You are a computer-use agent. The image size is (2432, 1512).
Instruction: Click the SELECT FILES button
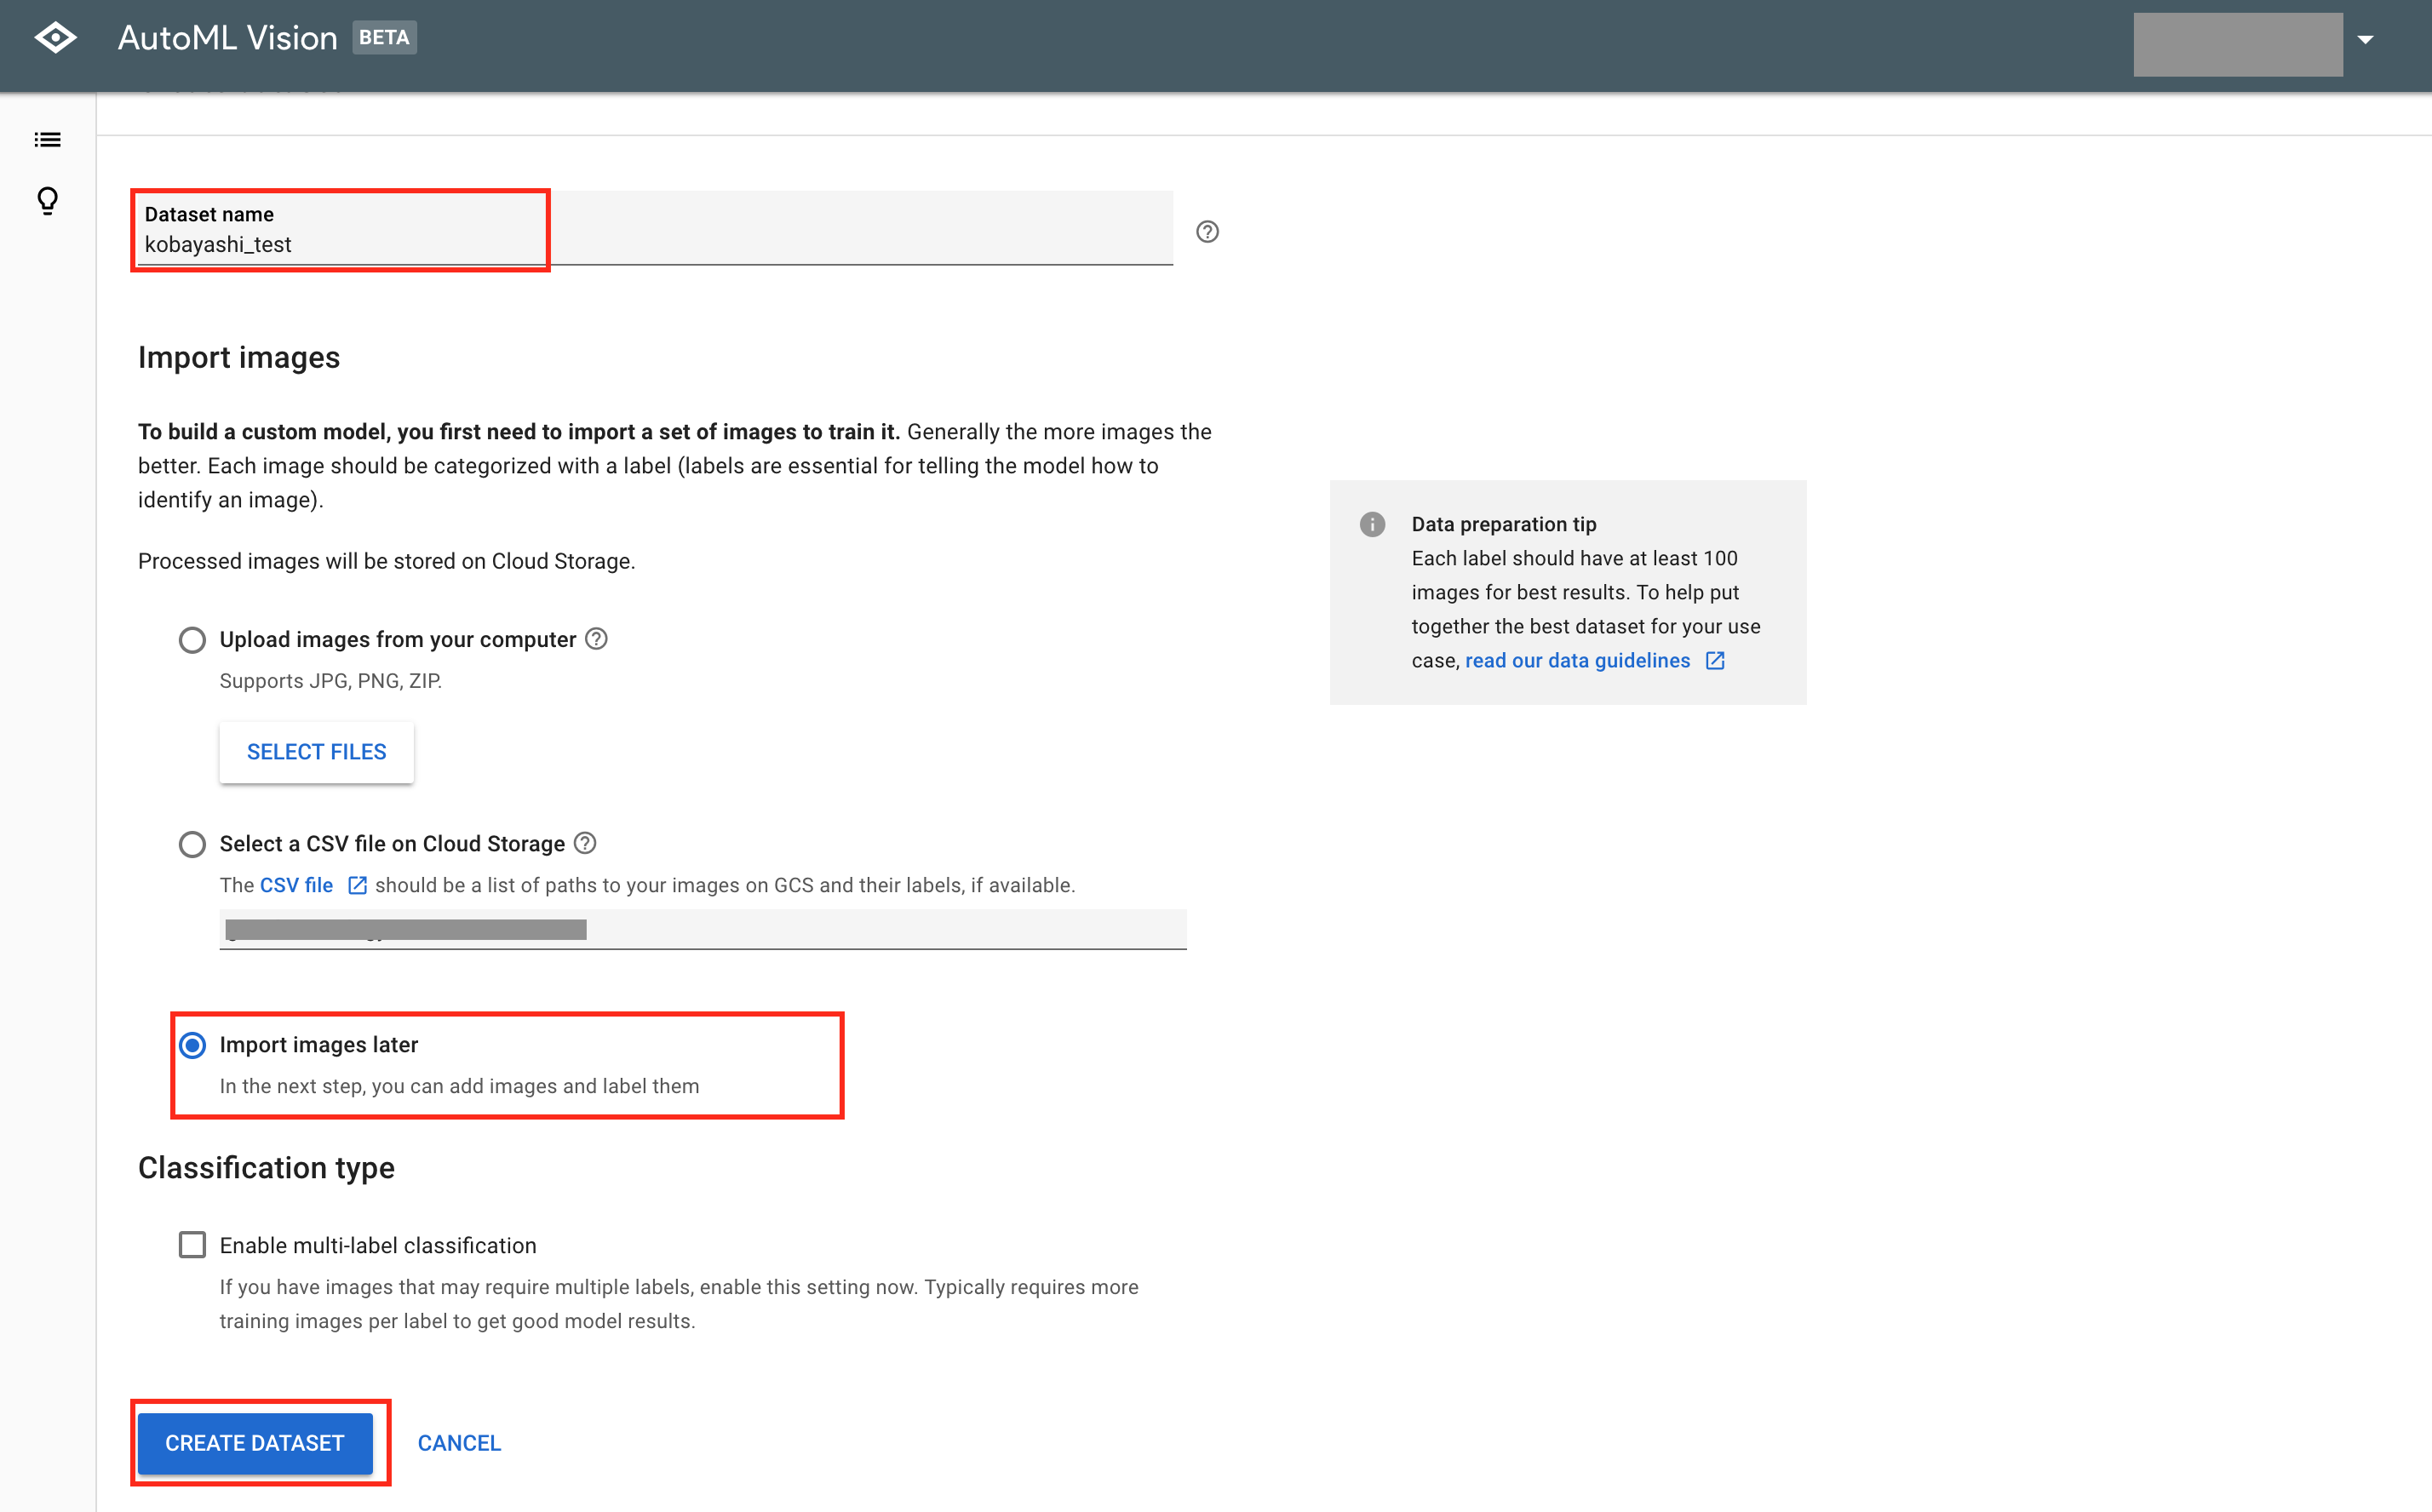click(316, 752)
